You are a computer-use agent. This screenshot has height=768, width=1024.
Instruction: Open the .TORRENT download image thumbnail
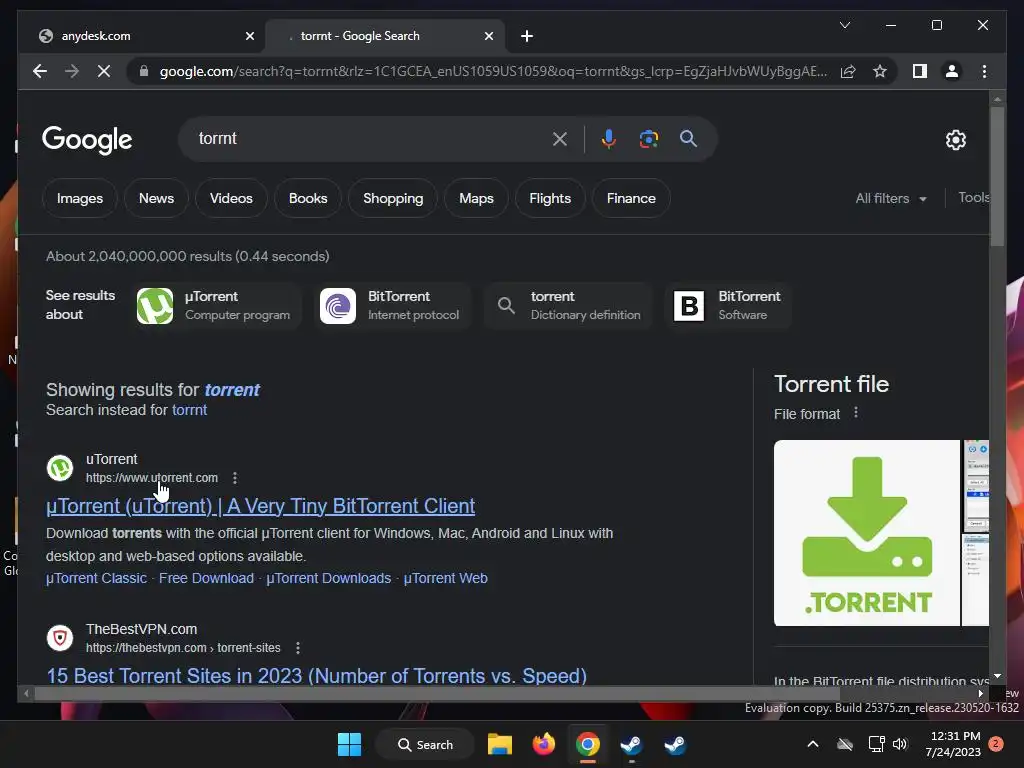tap(867, 533)
